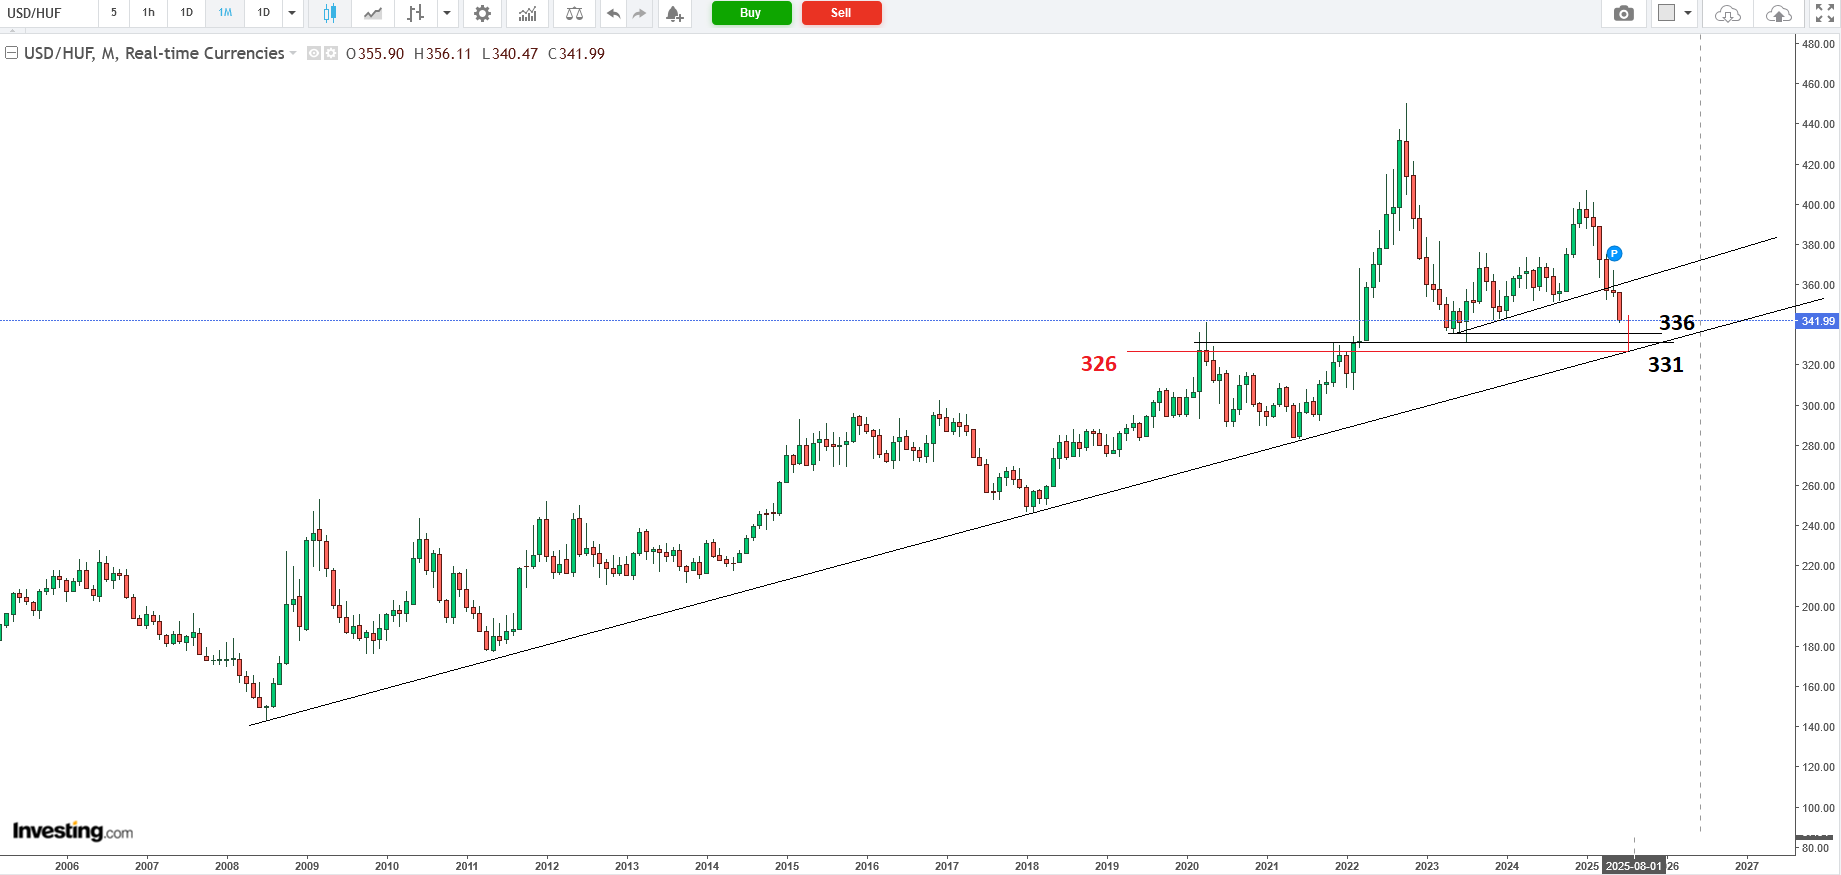Select the 1h timeframe
1841x875 pixels.
149,13
